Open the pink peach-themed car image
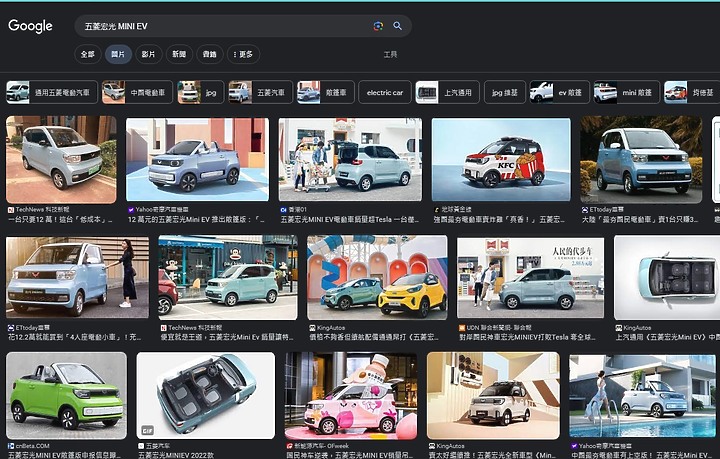The width and height of the screenshot is (720, 459). point(351,396)
